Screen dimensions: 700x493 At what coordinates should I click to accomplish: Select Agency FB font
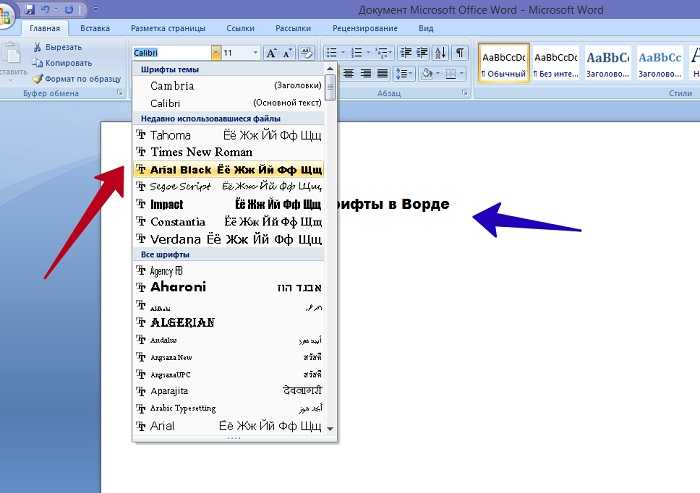pos(229,271)
